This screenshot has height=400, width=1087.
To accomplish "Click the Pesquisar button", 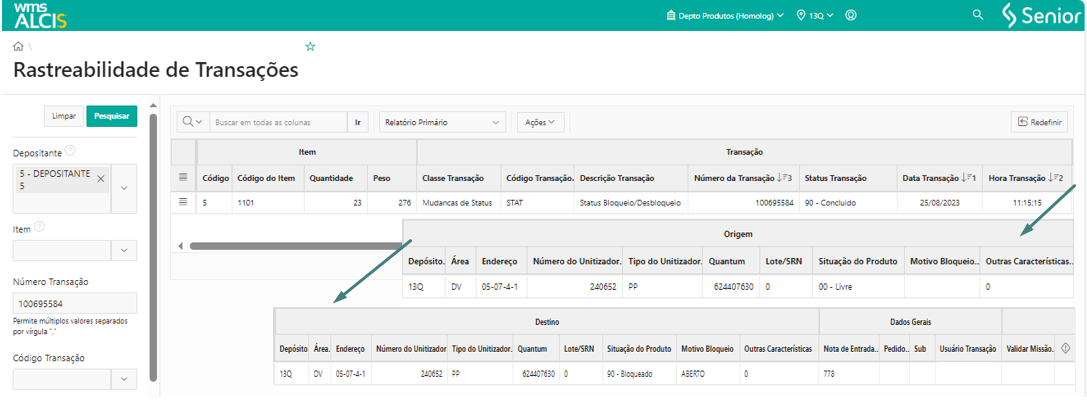I will [112, 116].
